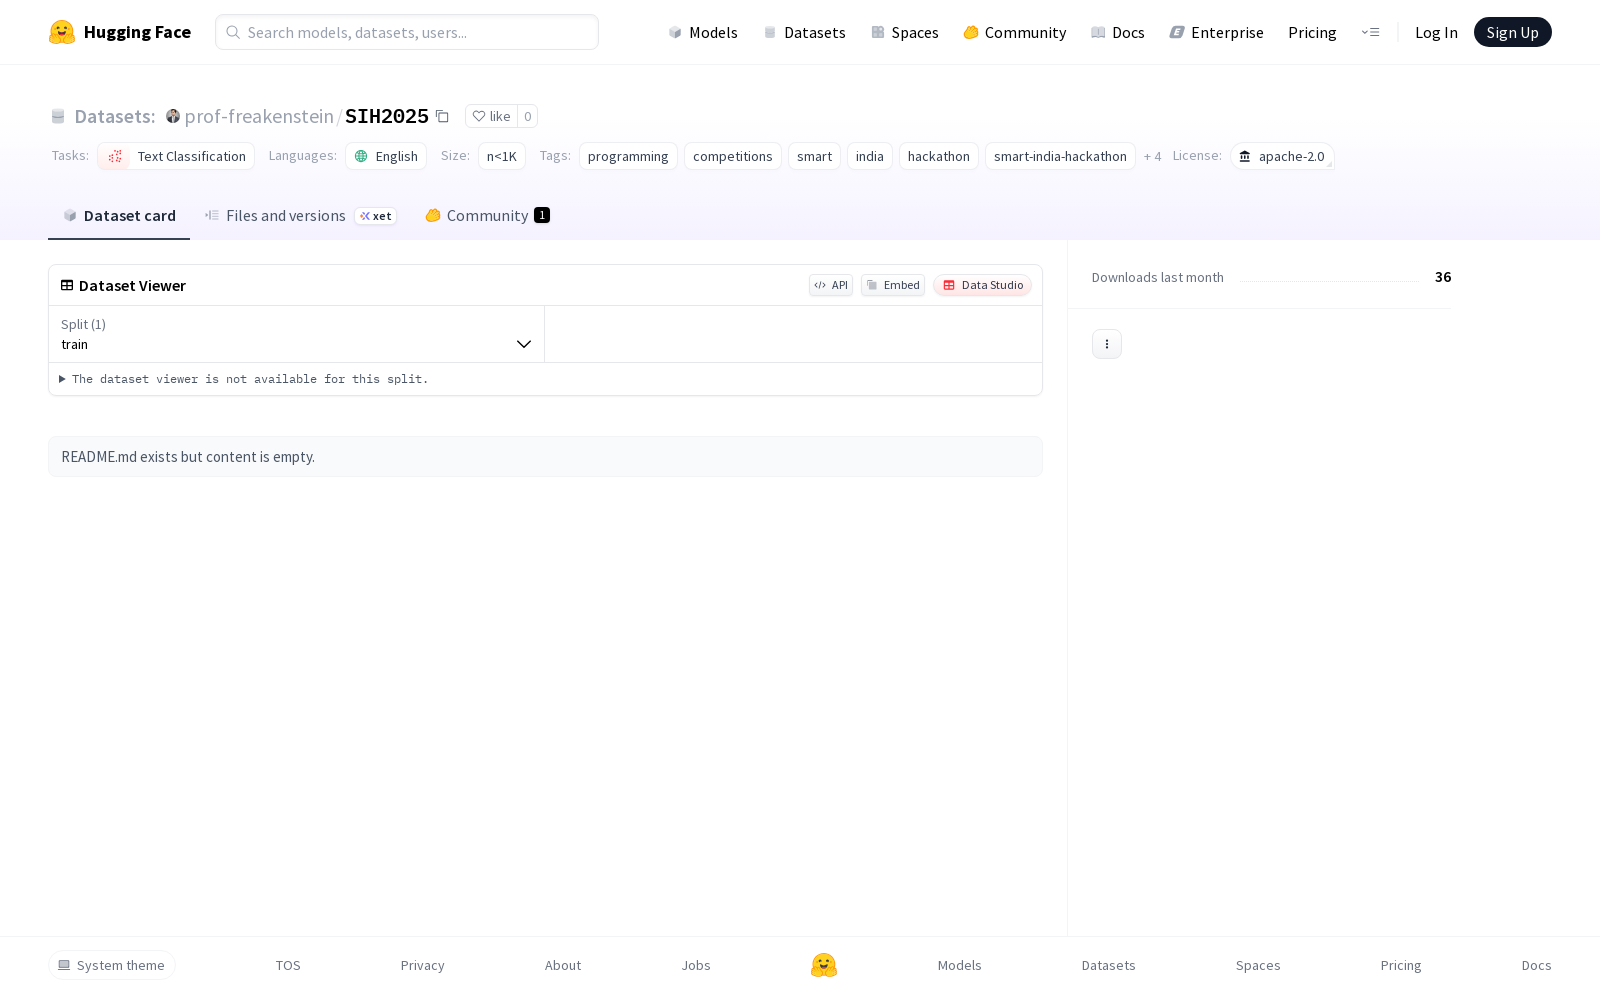The height and width of the screenshot is (1000, 1600).
Task: Select the hackathon tag
Action: [x=939, y=156]
